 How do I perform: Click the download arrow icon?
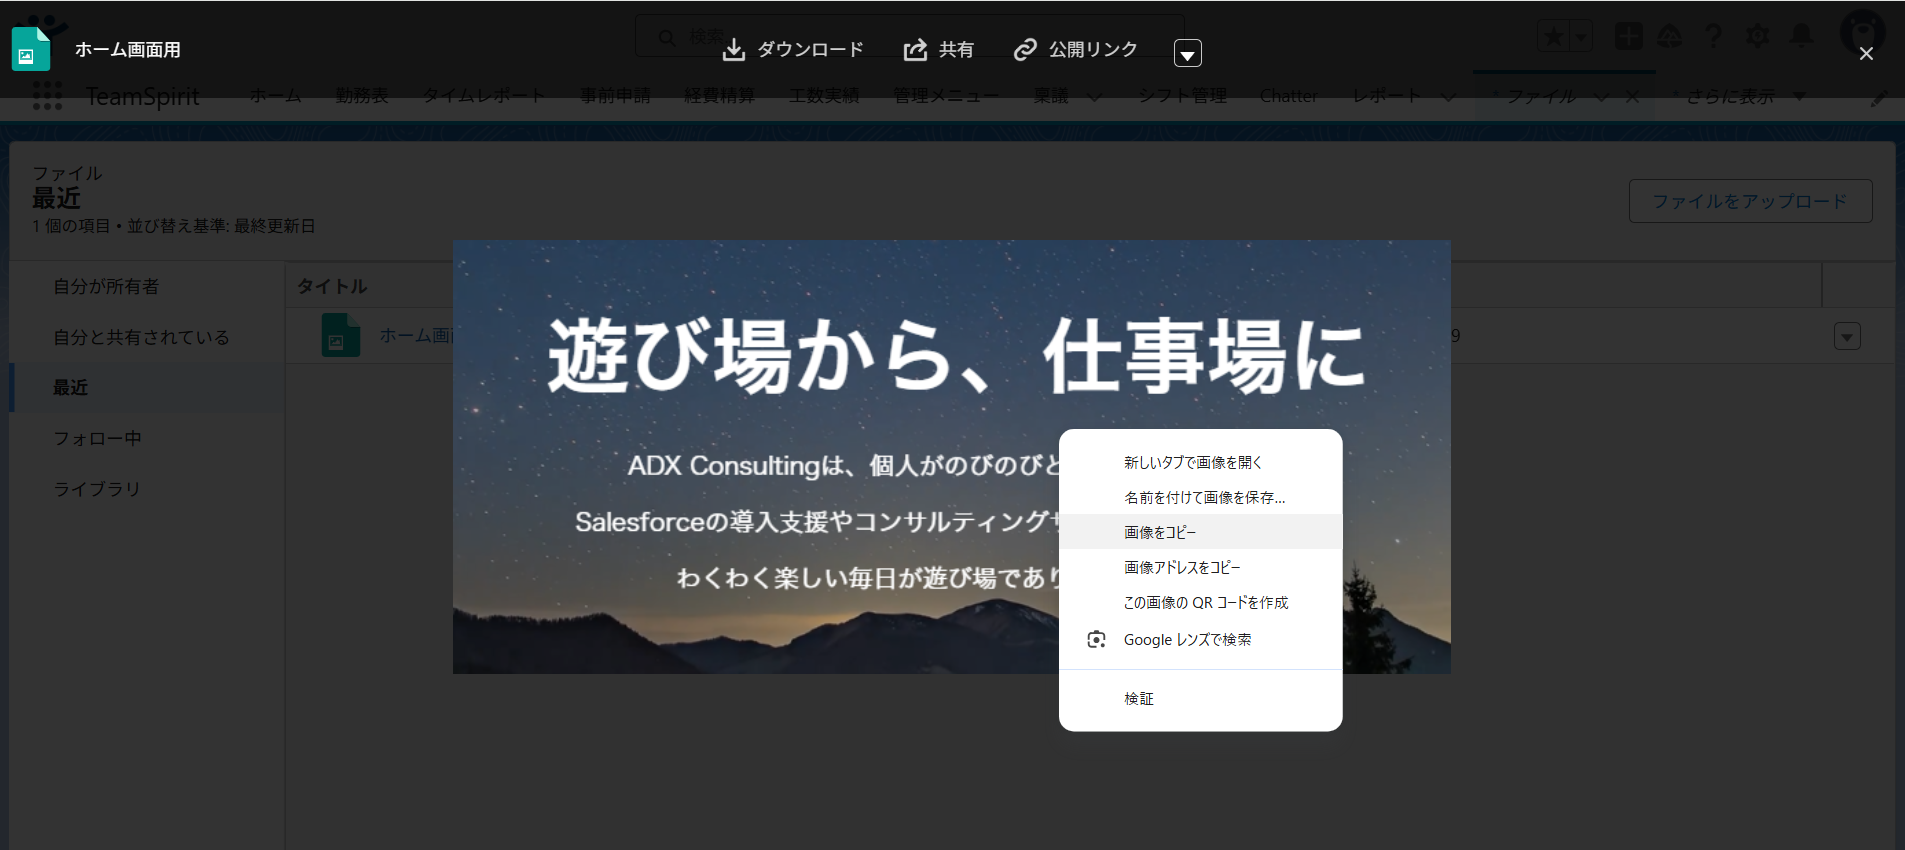pos(734,50)
